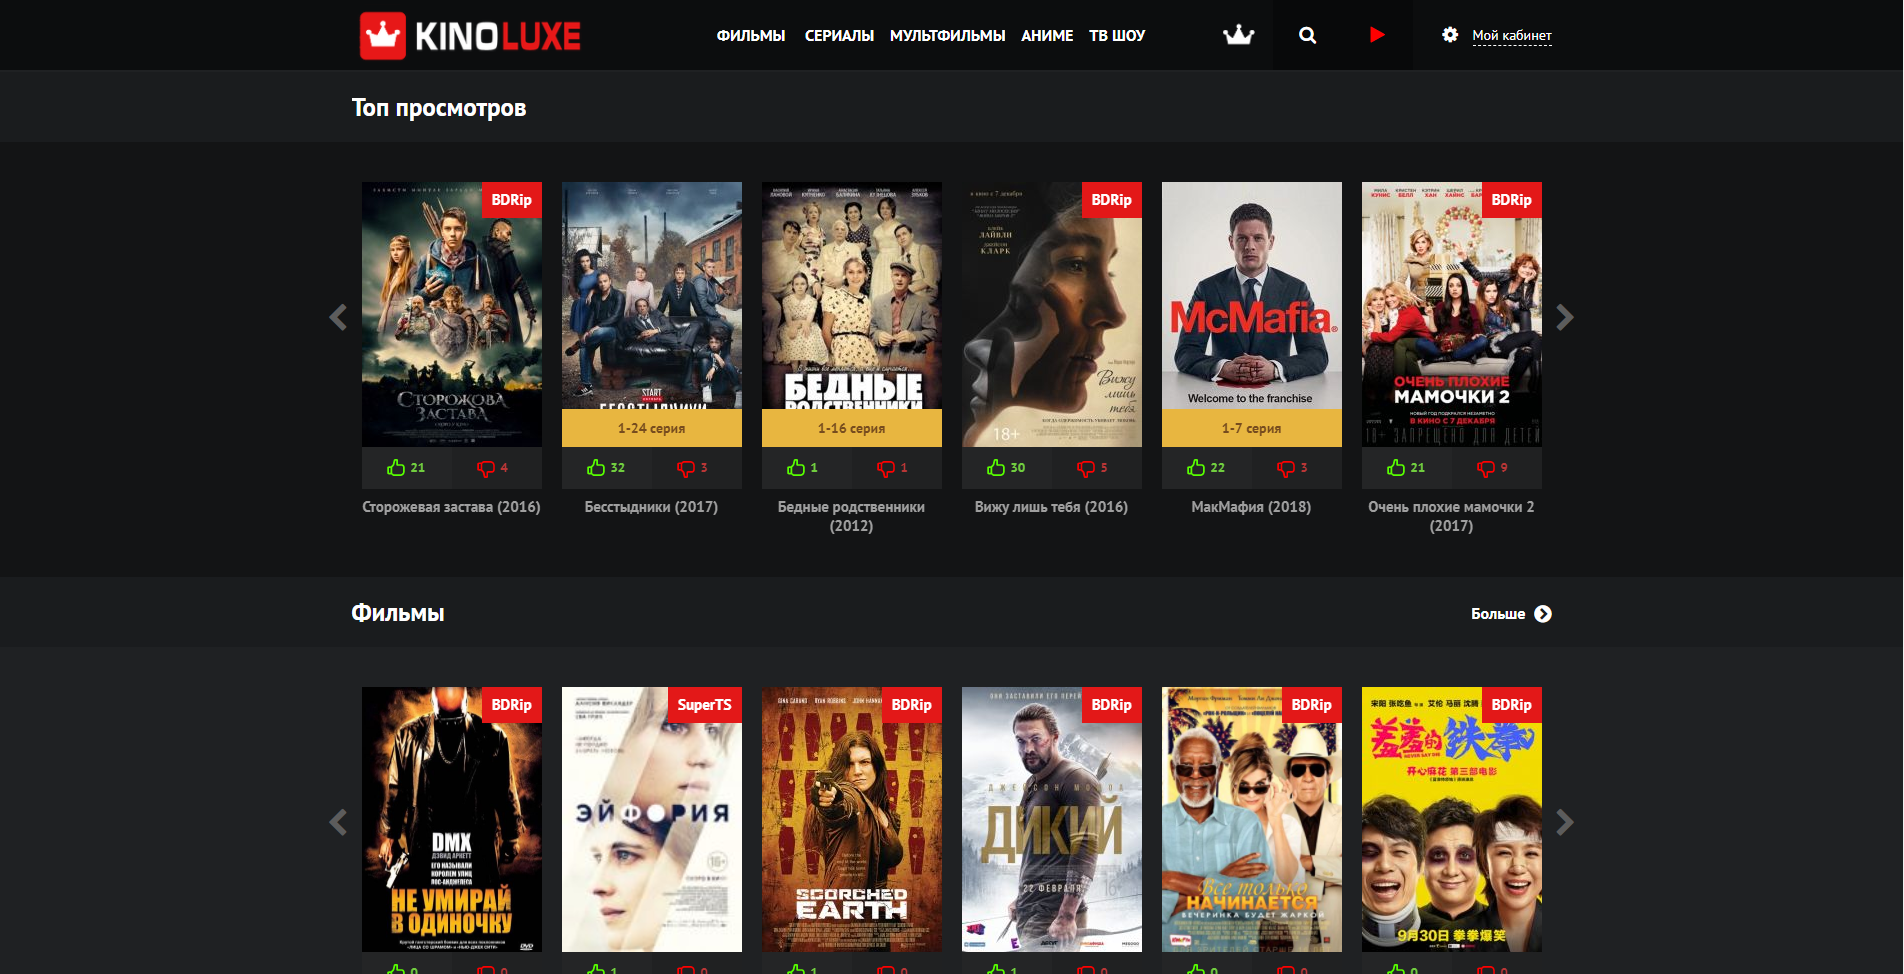Open the search magnifier icon
Screen dimensions: 1904x974
(1307, 35)
